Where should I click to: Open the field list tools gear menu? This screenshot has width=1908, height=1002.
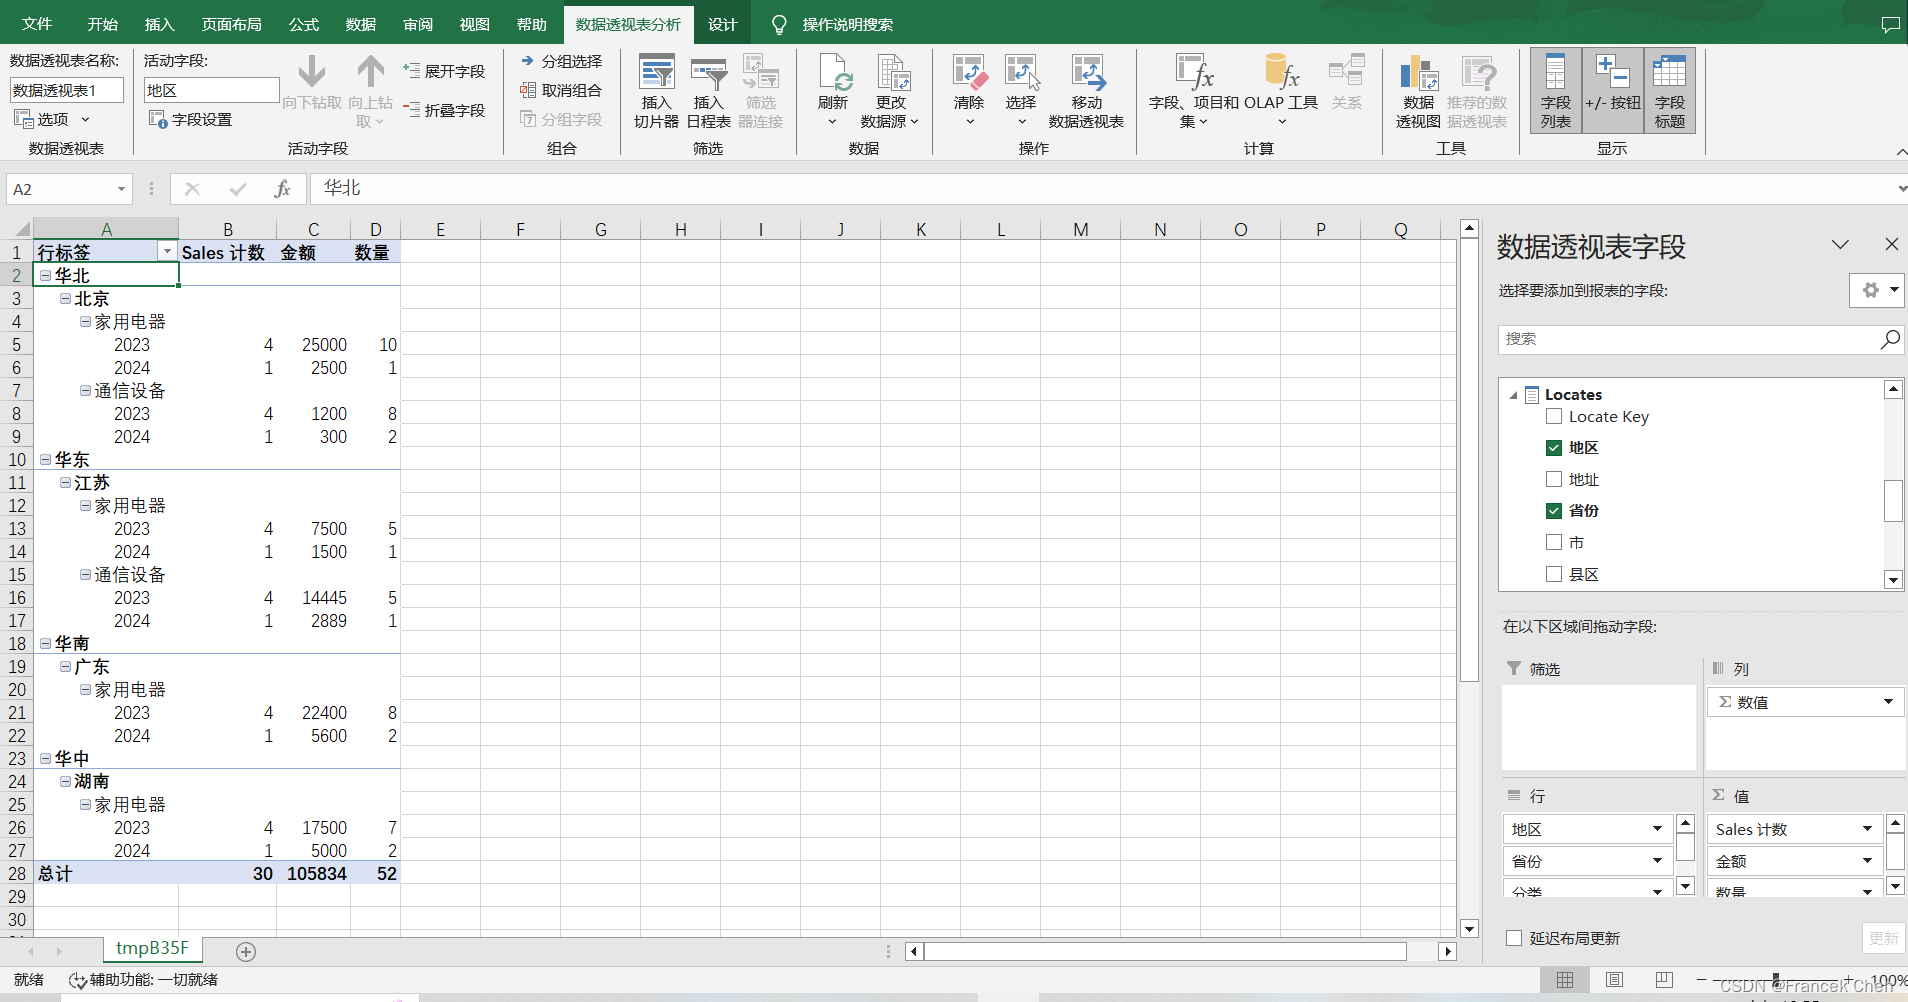pos(1876,290)
